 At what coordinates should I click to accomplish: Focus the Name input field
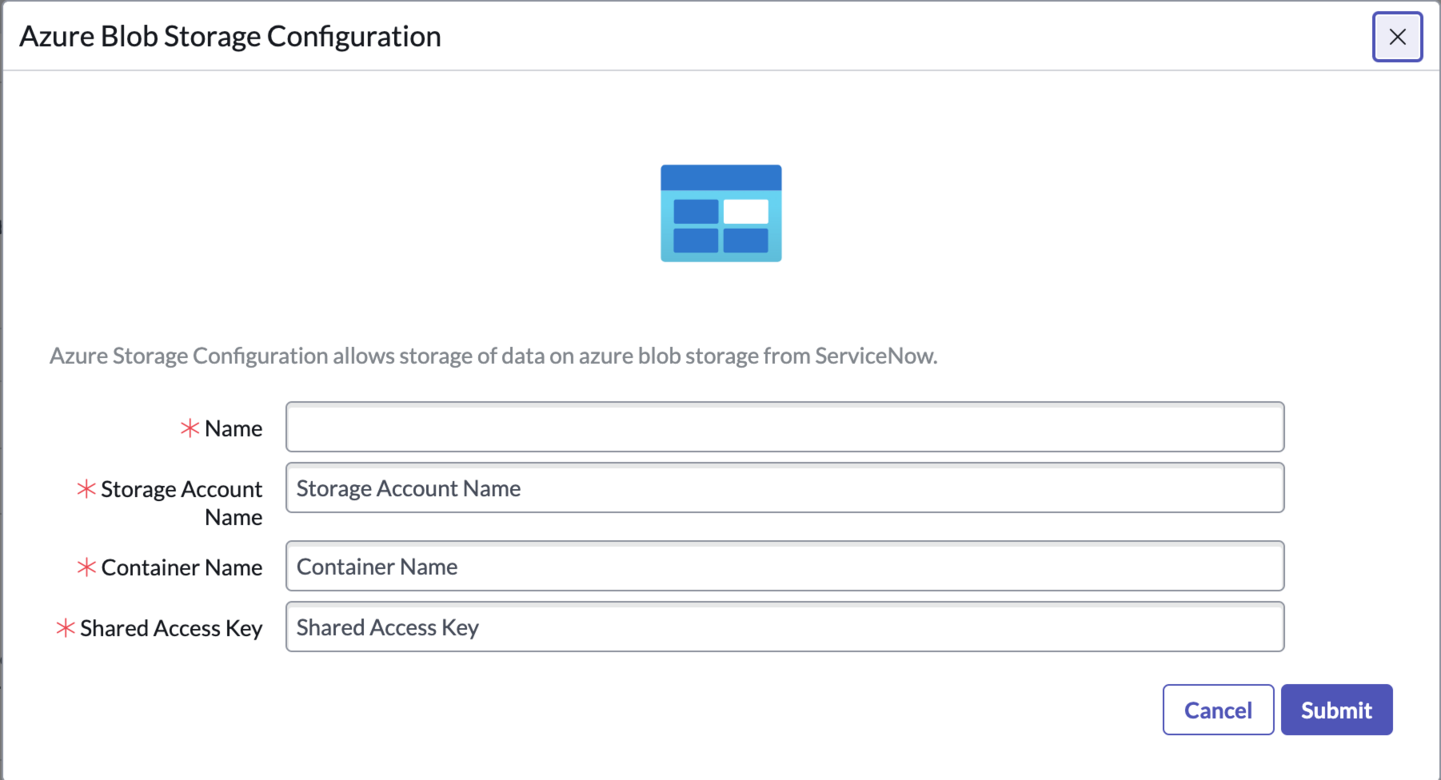[785, 428]
